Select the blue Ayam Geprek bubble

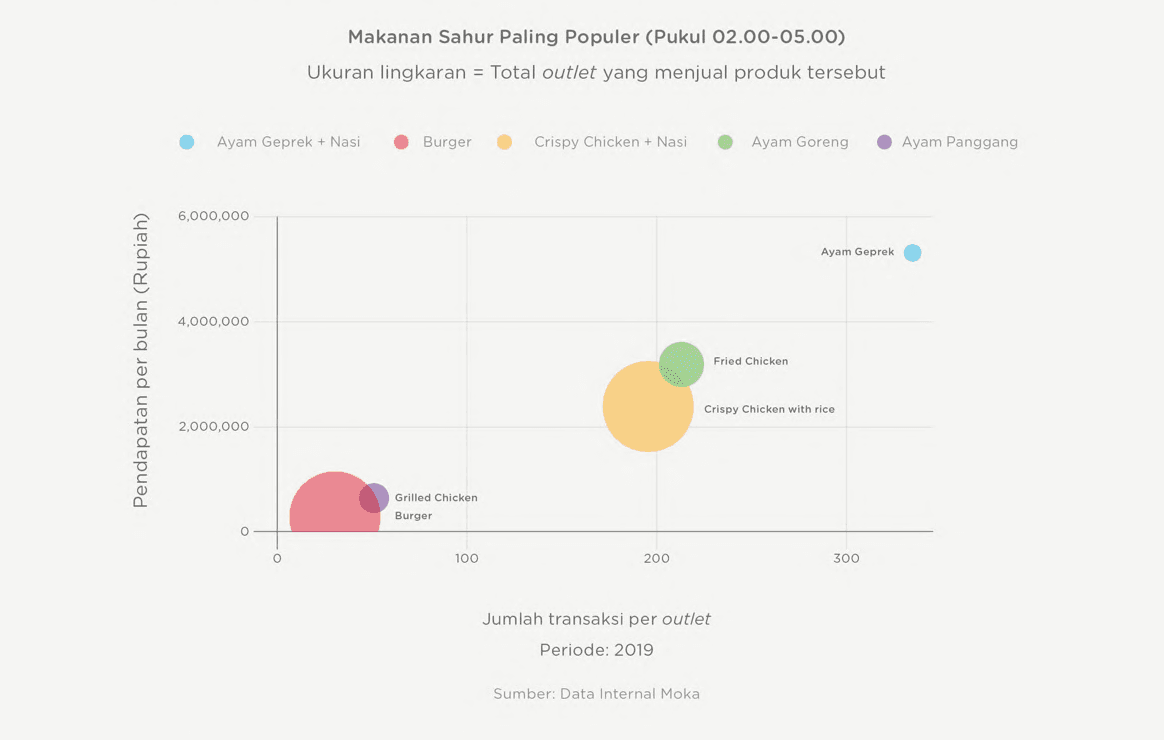912,253
